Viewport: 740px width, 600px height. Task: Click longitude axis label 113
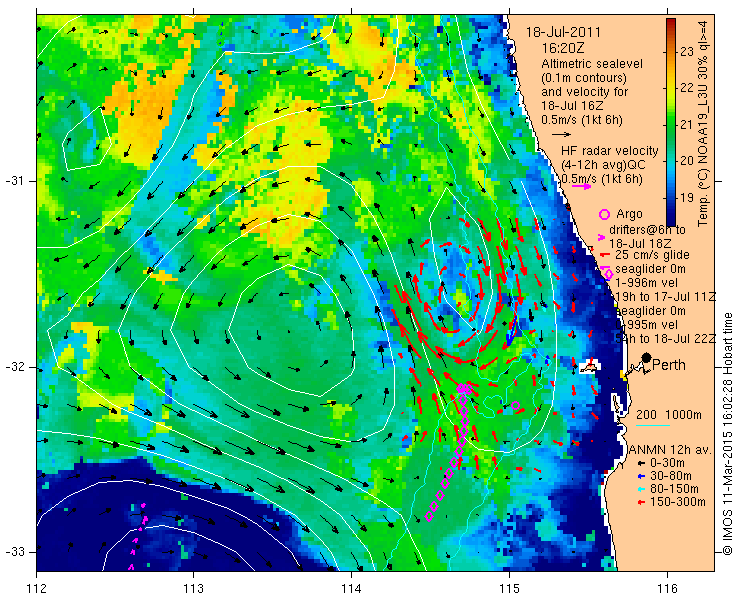pyautogui.click(x=193, y=588)
